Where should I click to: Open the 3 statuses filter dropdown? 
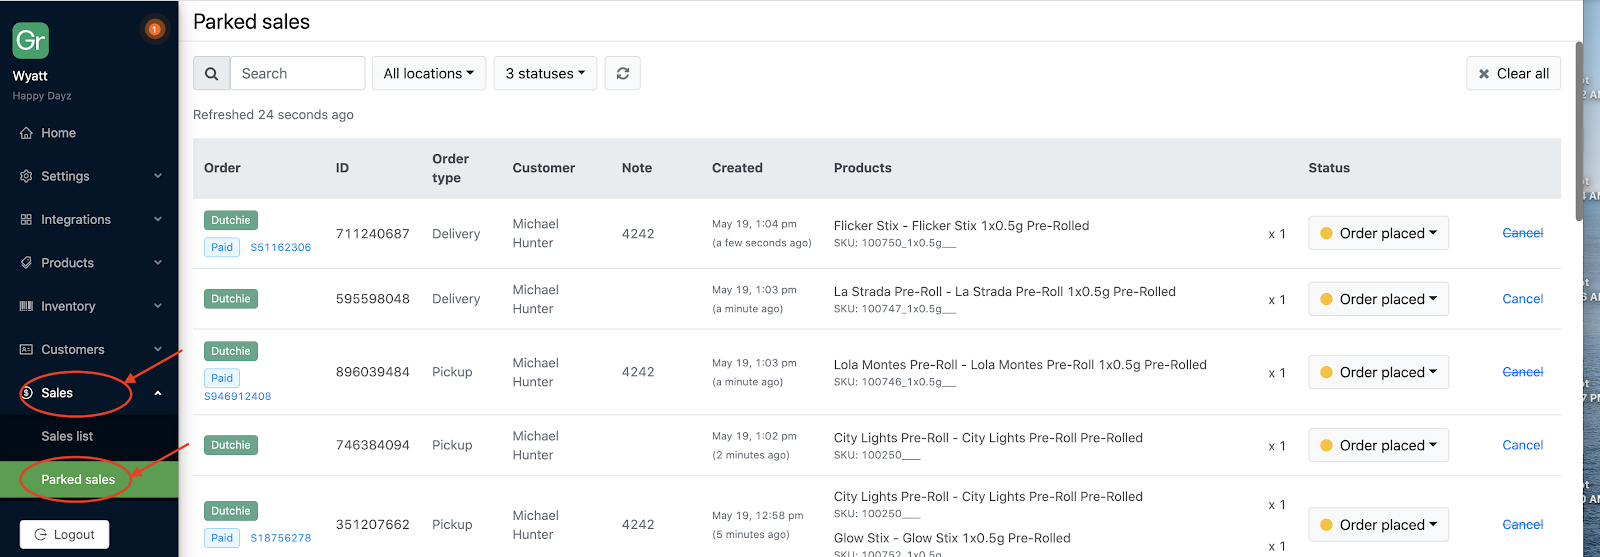tap(545, 73)
